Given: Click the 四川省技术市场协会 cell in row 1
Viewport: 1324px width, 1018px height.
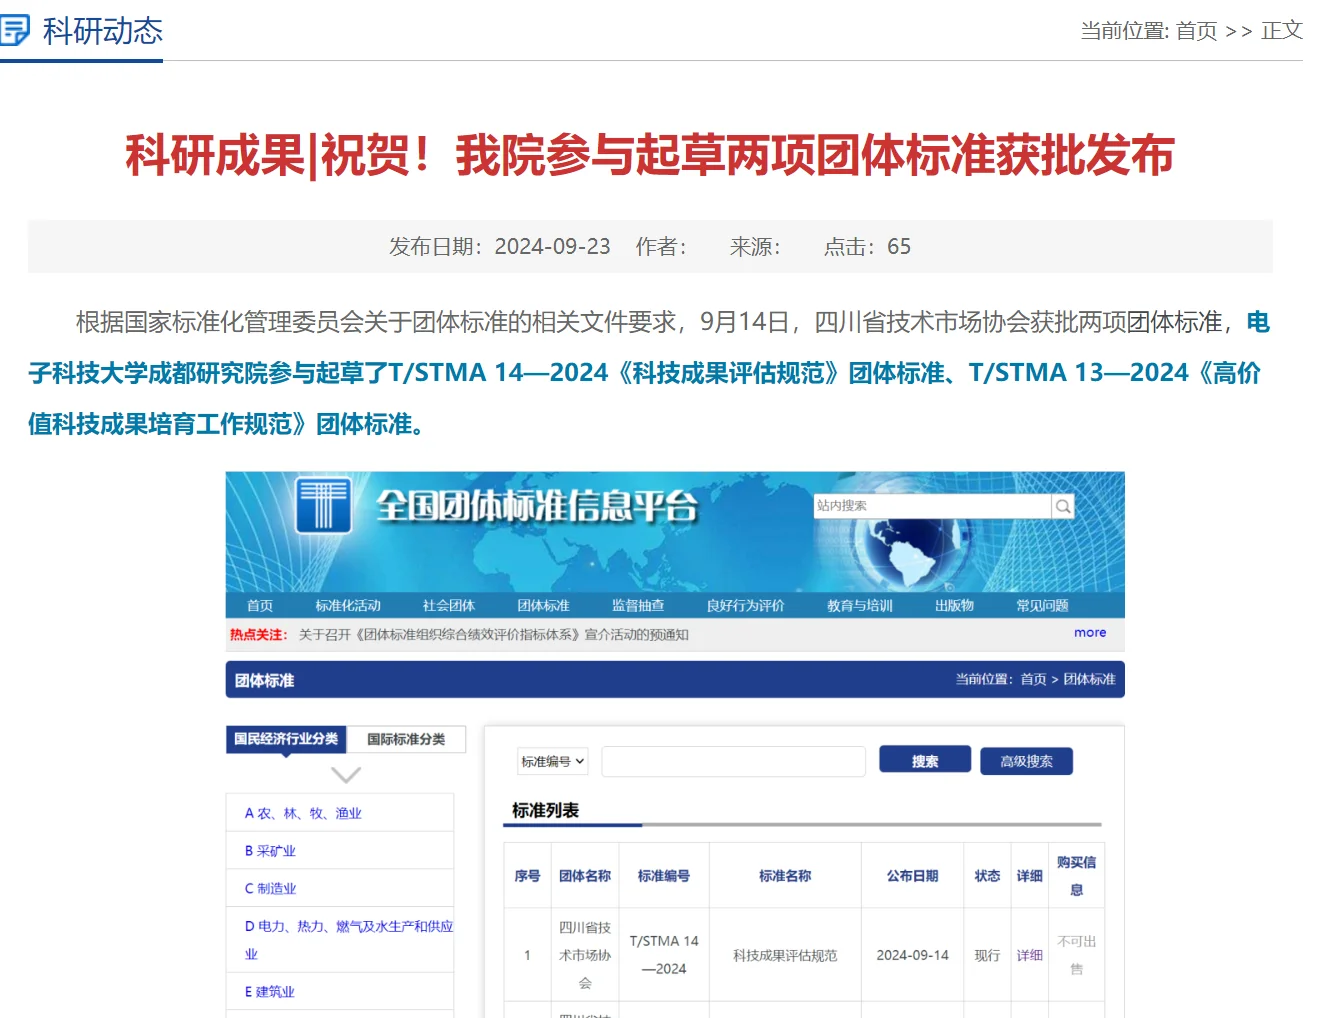Looking at the screenshot, I should pos(585,955).
